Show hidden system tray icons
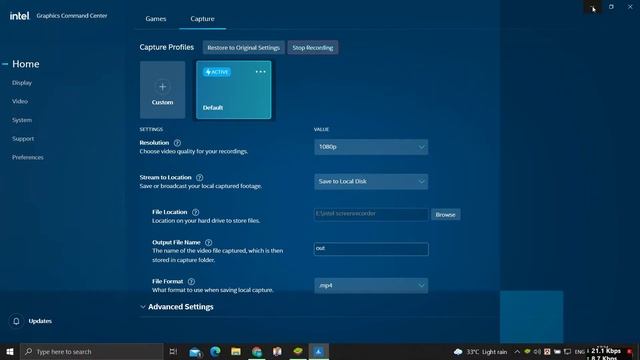640x360 pixels. pos(517,352)
